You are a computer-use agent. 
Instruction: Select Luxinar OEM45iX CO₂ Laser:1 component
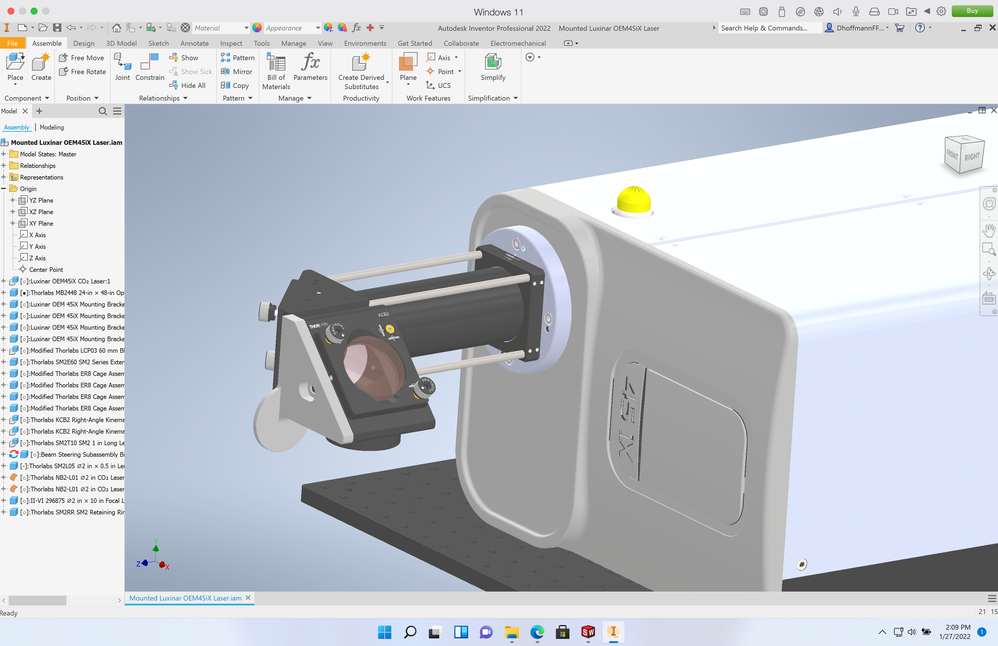(65, 281)
